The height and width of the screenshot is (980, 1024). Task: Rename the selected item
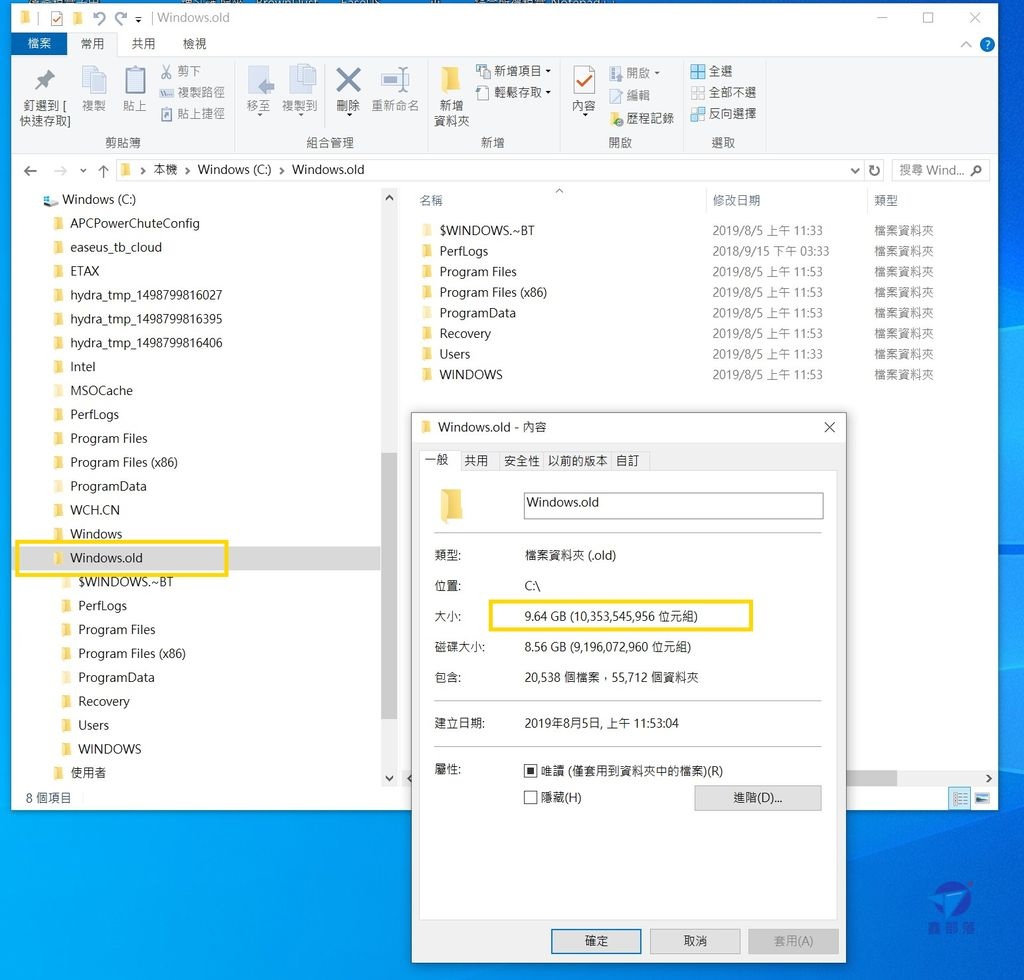click(395, 88)
